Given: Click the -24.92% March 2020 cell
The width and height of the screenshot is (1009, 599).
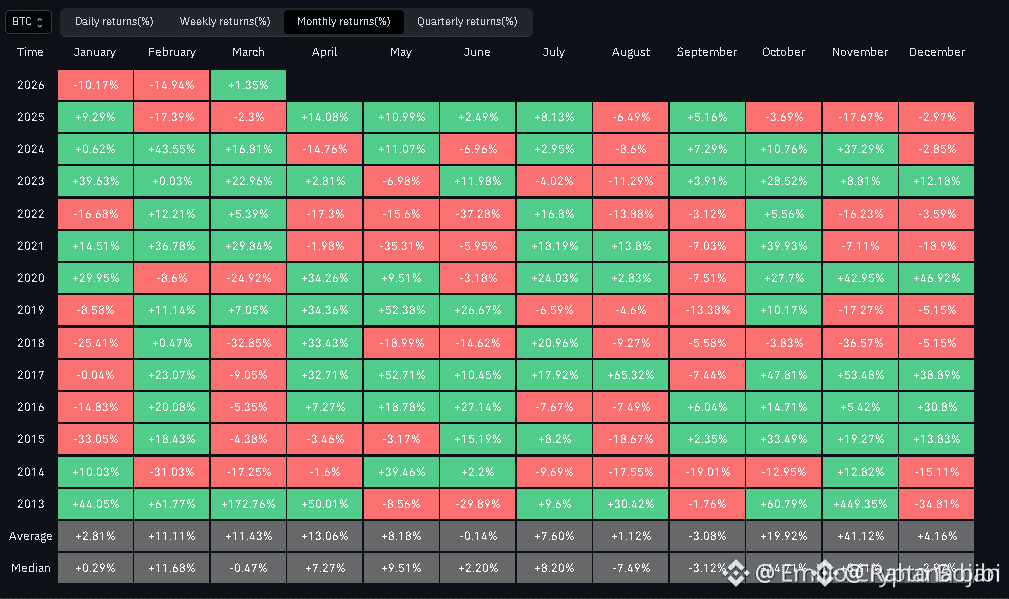Looking at the screenshot, I should click(248, 279).
